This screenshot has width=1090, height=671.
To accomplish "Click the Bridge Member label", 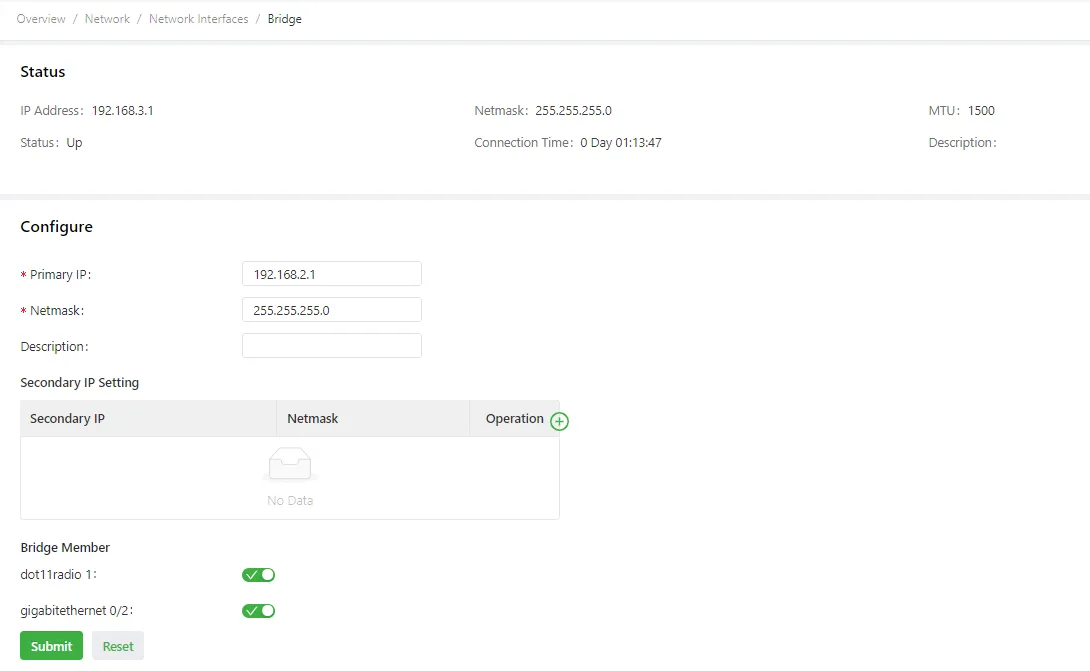I will pos(65,547).
